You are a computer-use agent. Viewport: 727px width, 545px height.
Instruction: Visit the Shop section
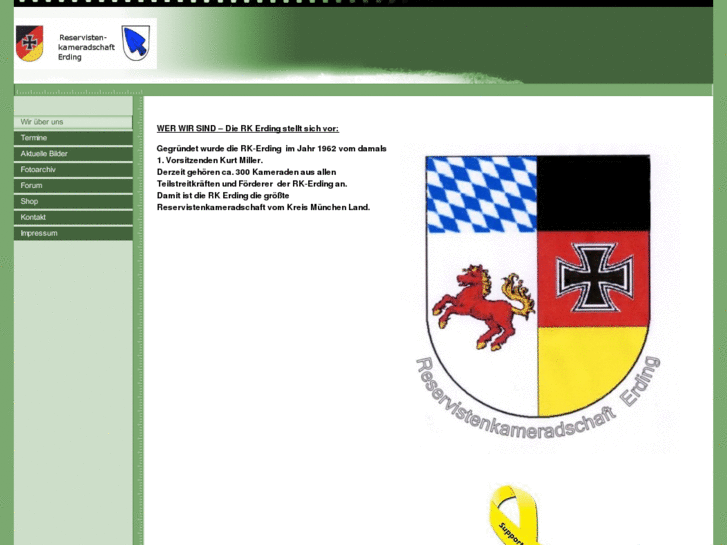[x=73, y=201]
